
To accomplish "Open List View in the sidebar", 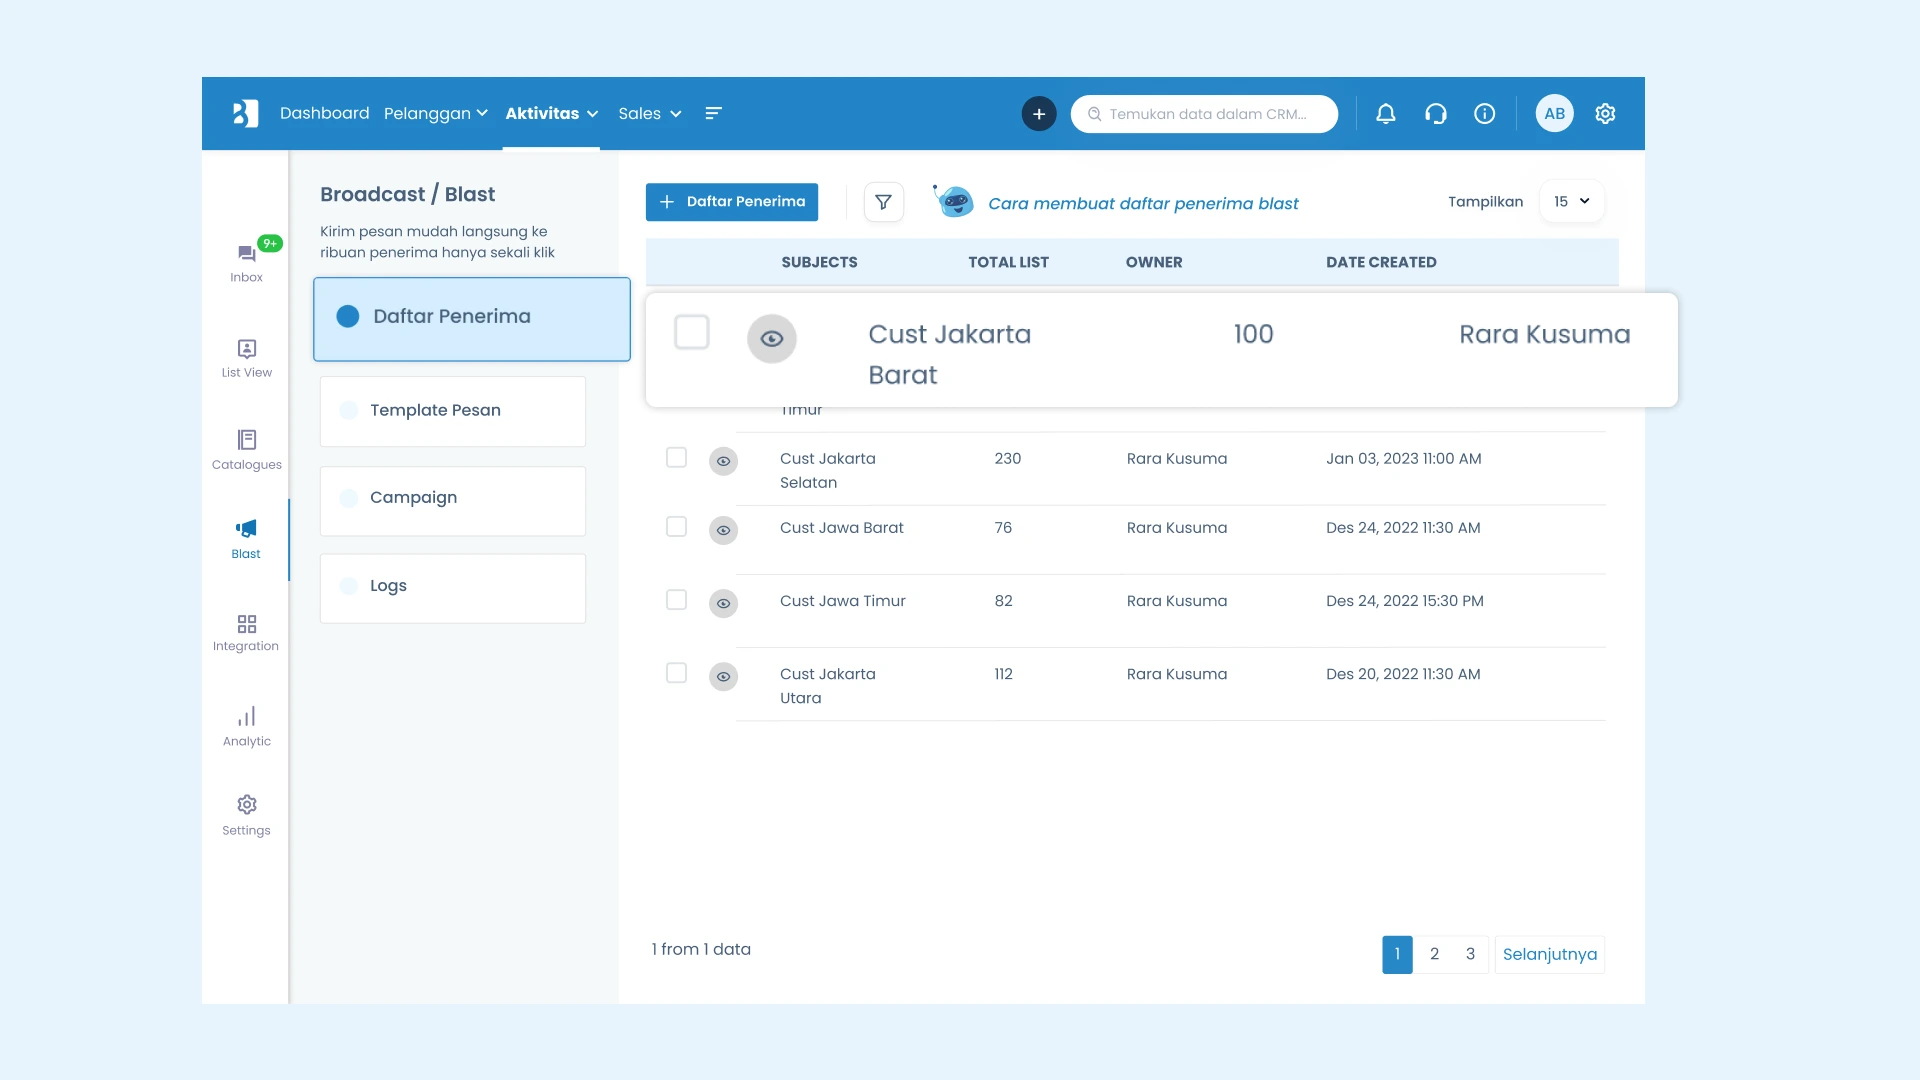I will tap(247, 358).
